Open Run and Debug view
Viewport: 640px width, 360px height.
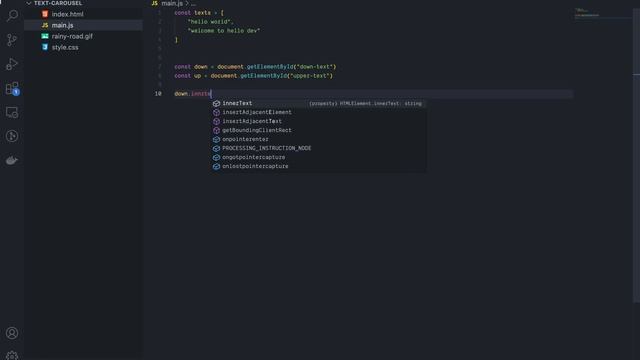pos(12,64)
